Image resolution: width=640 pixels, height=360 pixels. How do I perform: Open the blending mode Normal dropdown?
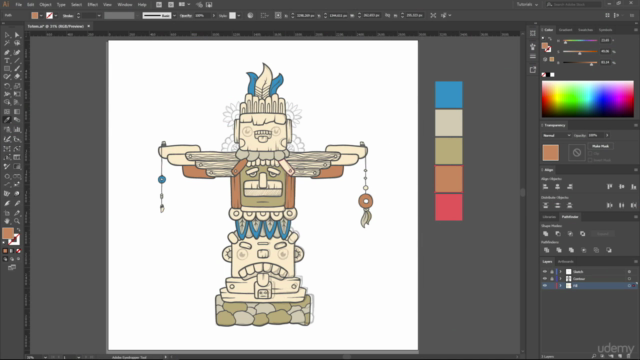click(x=556, y=136)
